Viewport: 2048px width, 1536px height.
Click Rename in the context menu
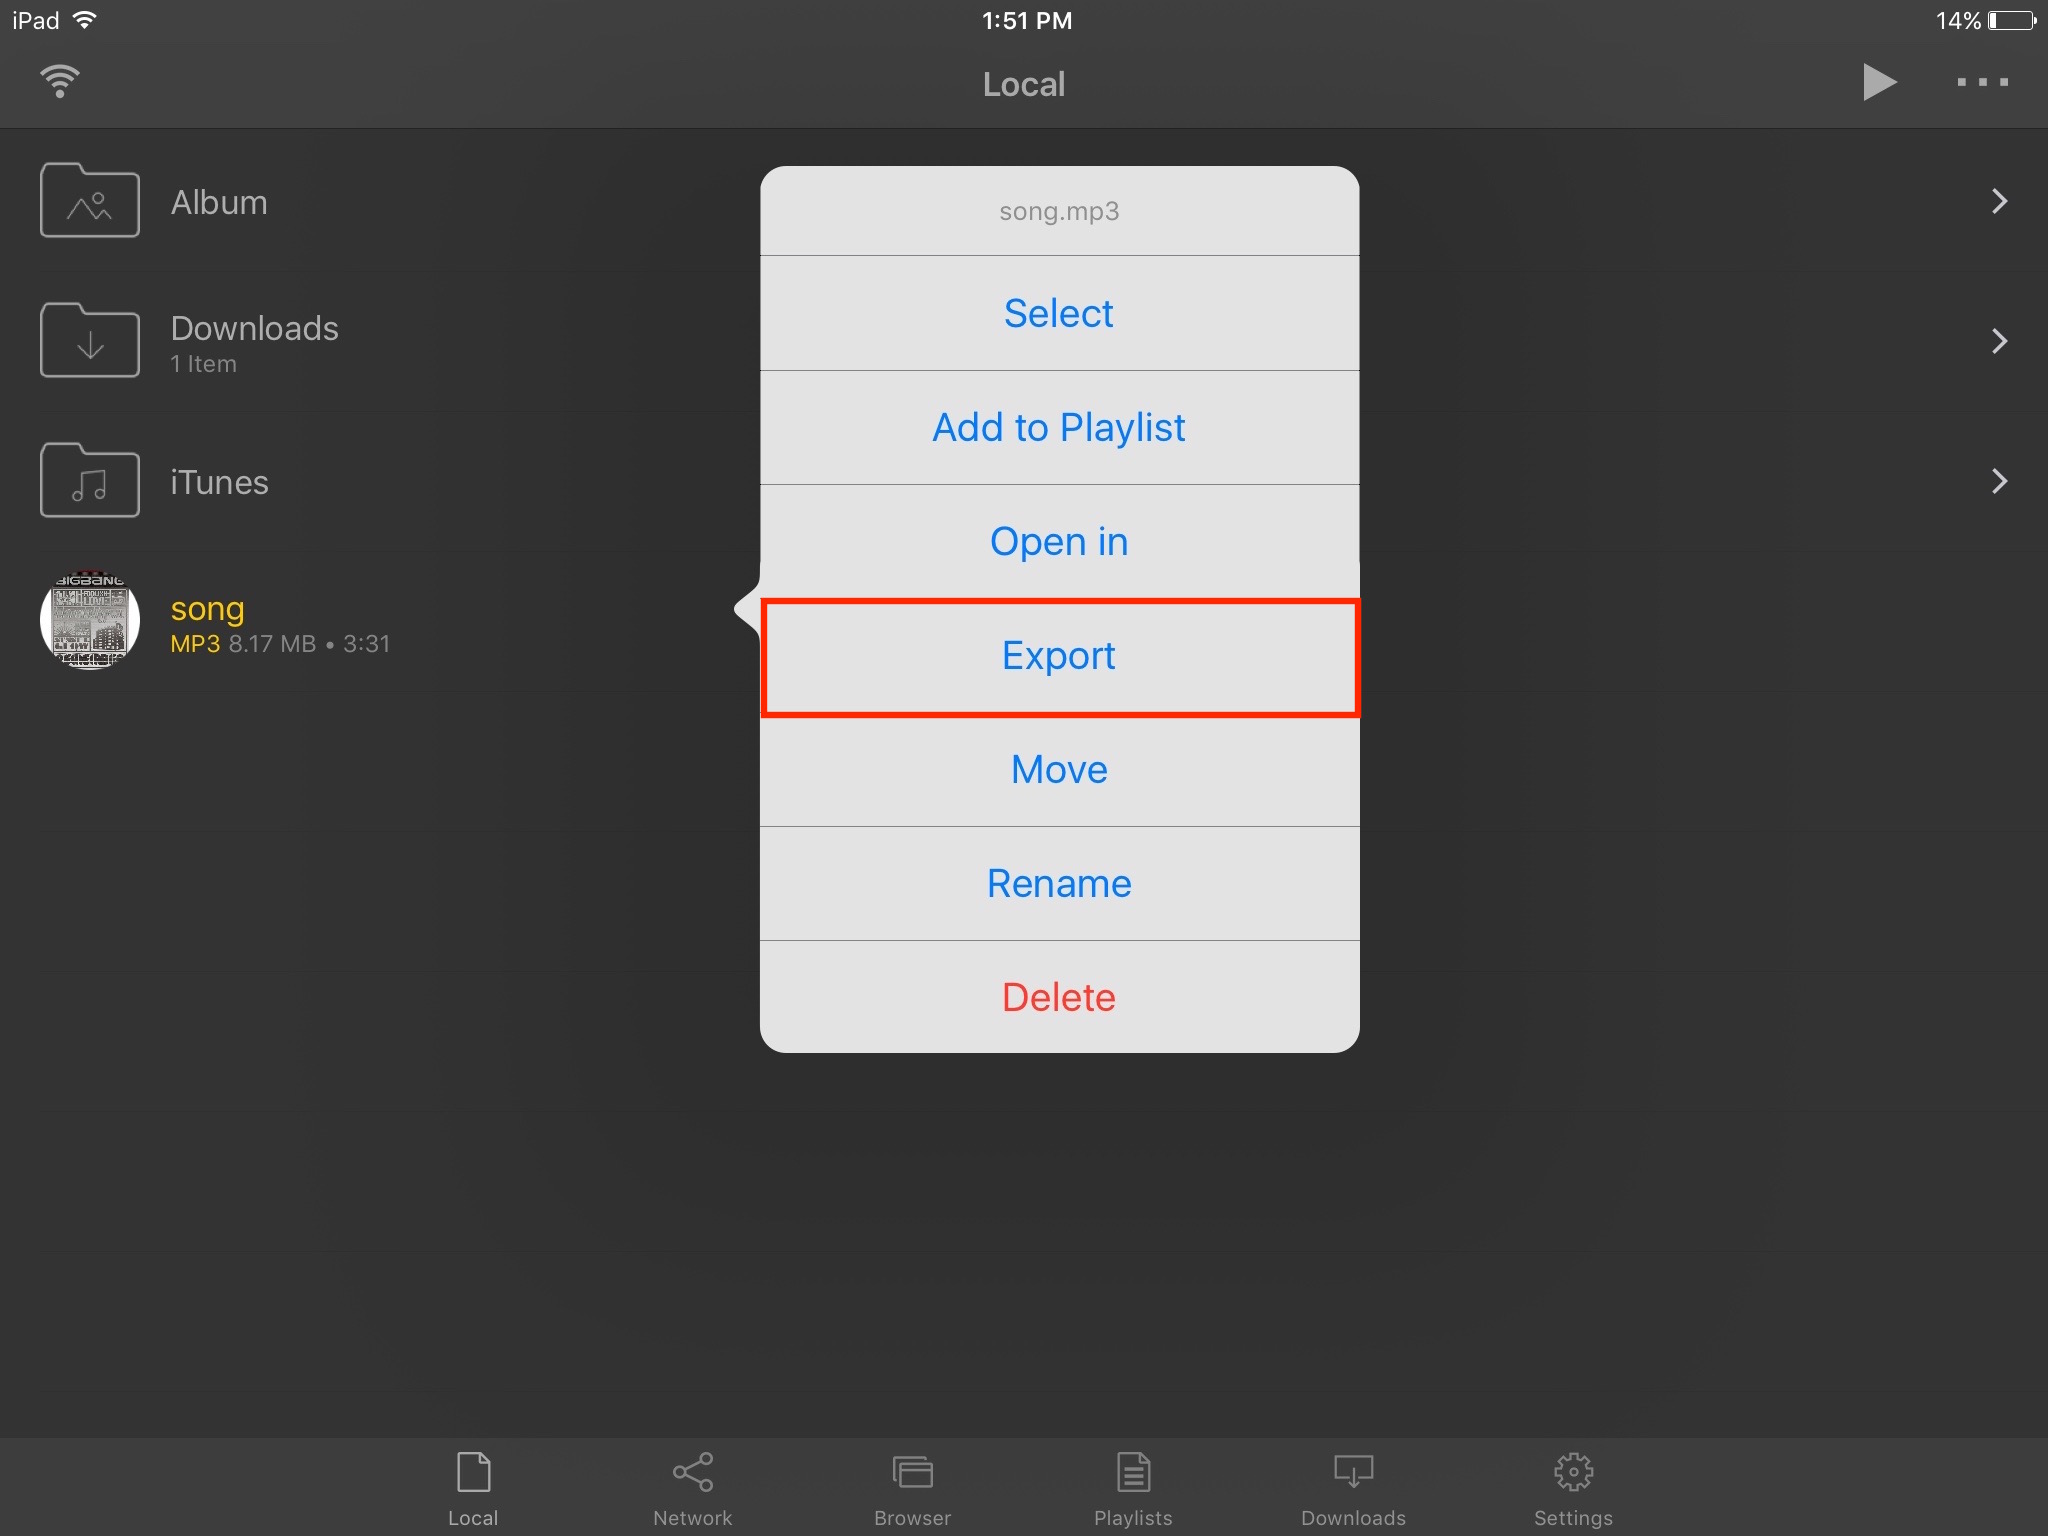[x=1058, y=883]
